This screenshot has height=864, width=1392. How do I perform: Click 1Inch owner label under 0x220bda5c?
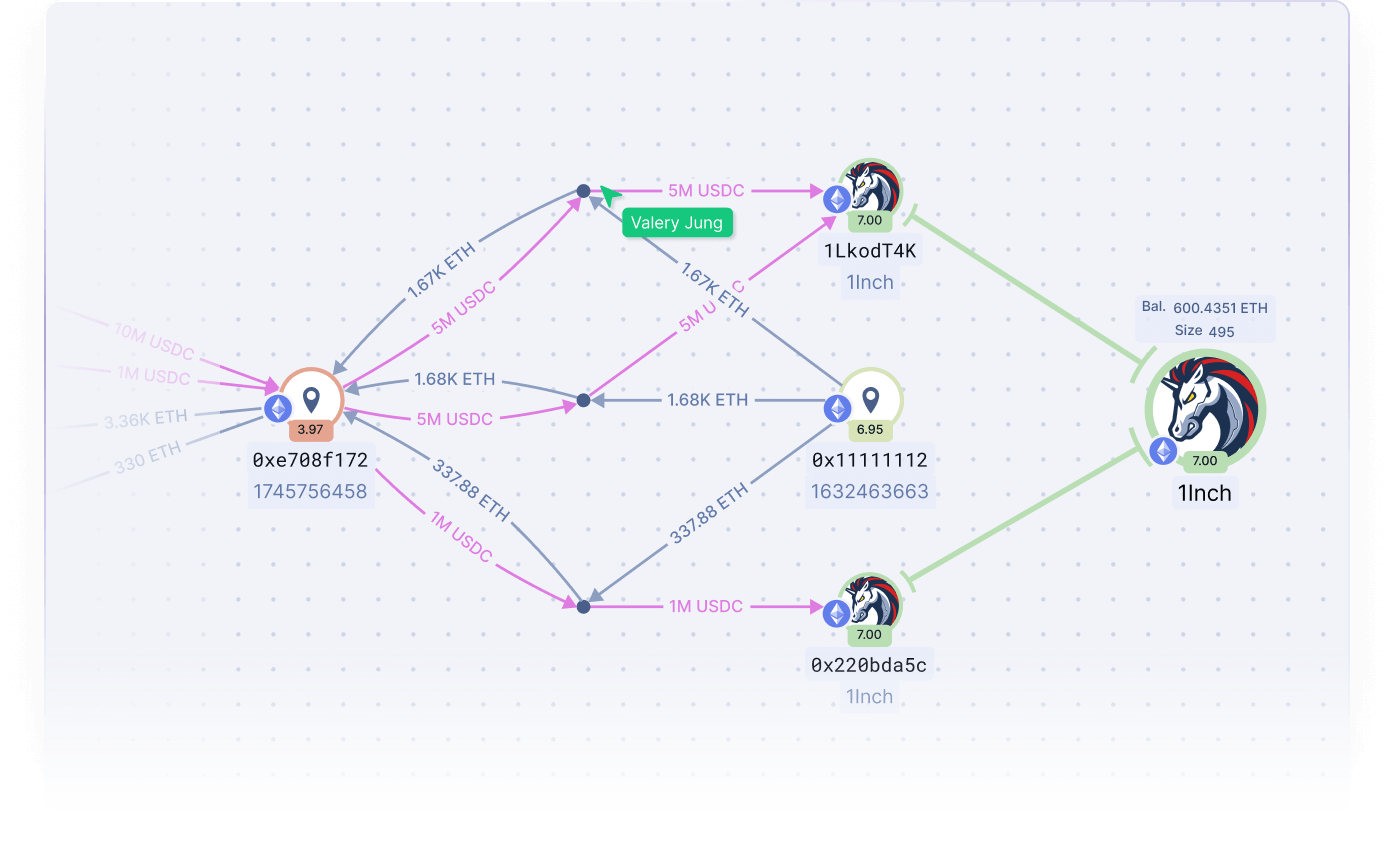pyautogui.click(x=869, y=697)
